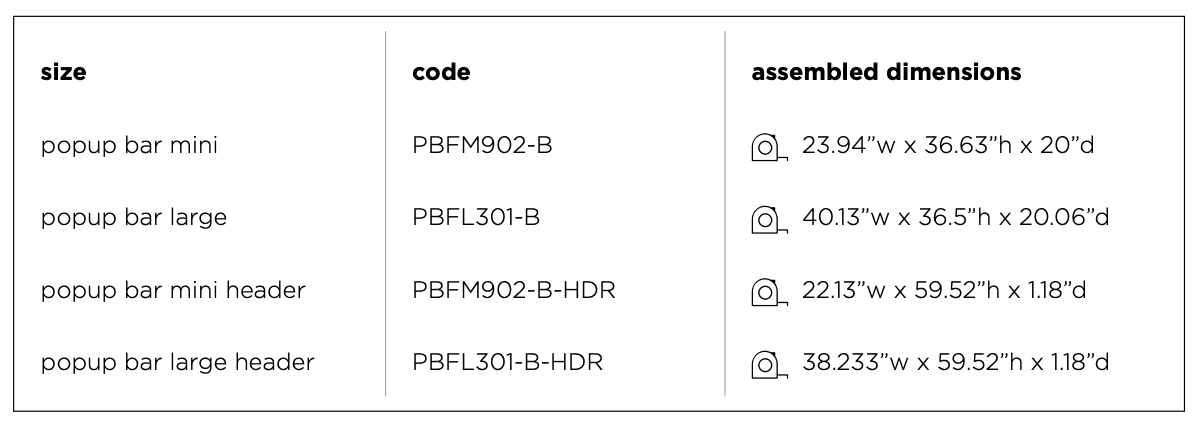Click the 38.233"w x 59.52"h x 1.18"d dimensions text

click(x=955, y=362)
